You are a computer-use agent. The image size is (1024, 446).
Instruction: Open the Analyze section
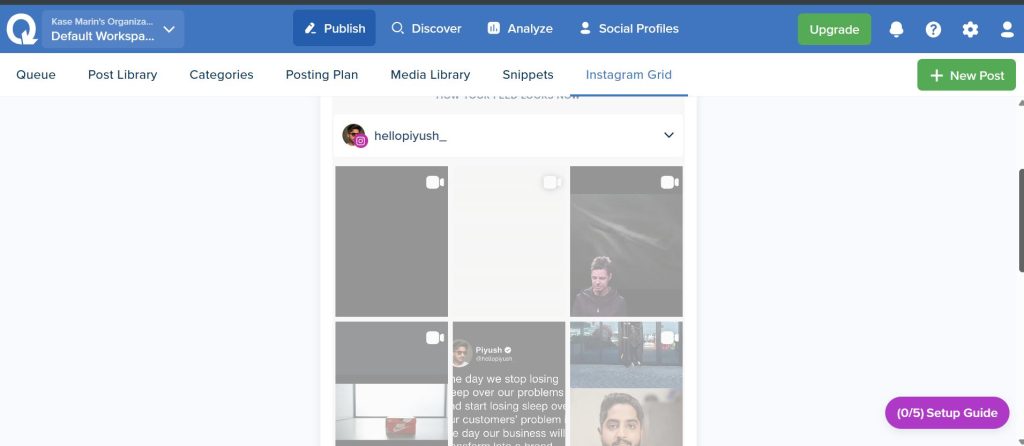point(520,28)
